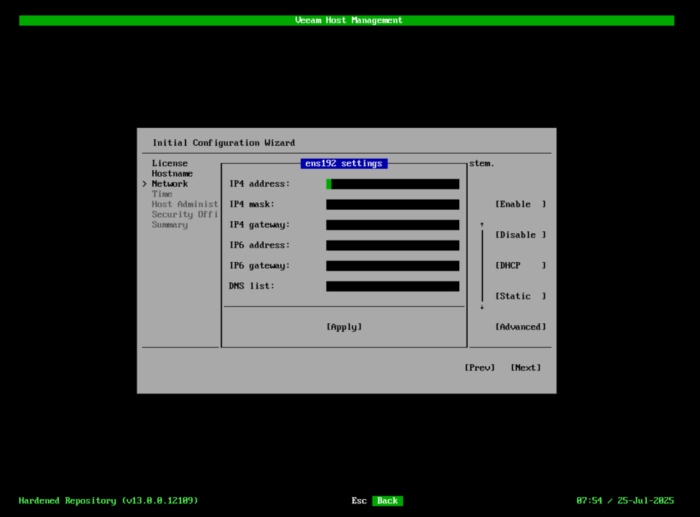This screenshot has height=517, width=700.
Task: Click the DNS list label
Action: pyautogui.click(x=251, y=286)
